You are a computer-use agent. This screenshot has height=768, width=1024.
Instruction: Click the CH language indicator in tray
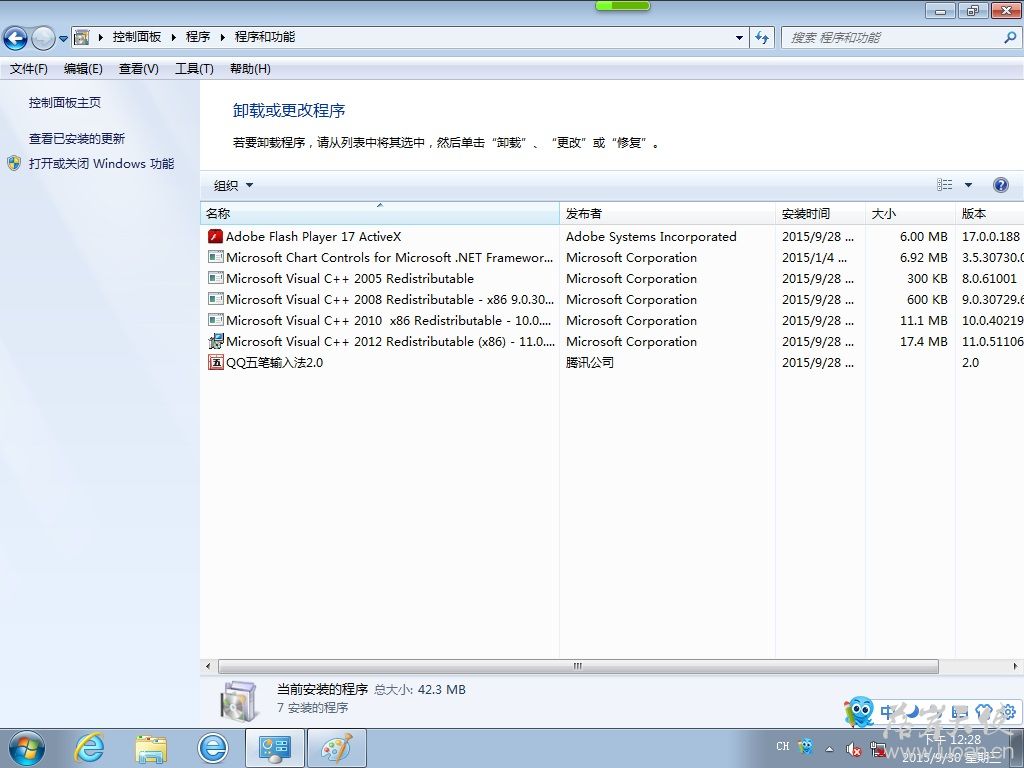click(782, 746)
